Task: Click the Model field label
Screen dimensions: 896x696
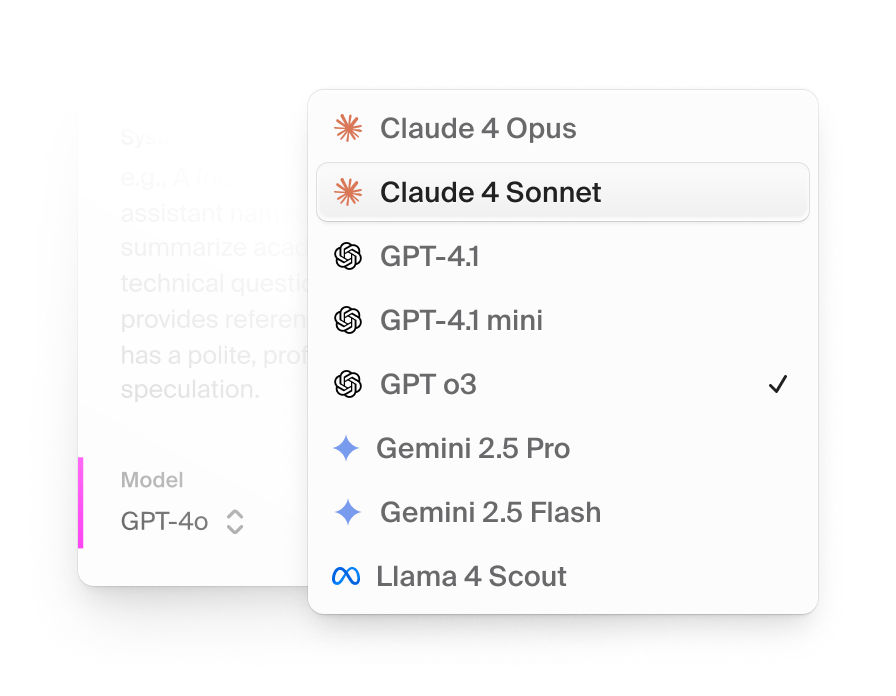Action: point(152,480)
